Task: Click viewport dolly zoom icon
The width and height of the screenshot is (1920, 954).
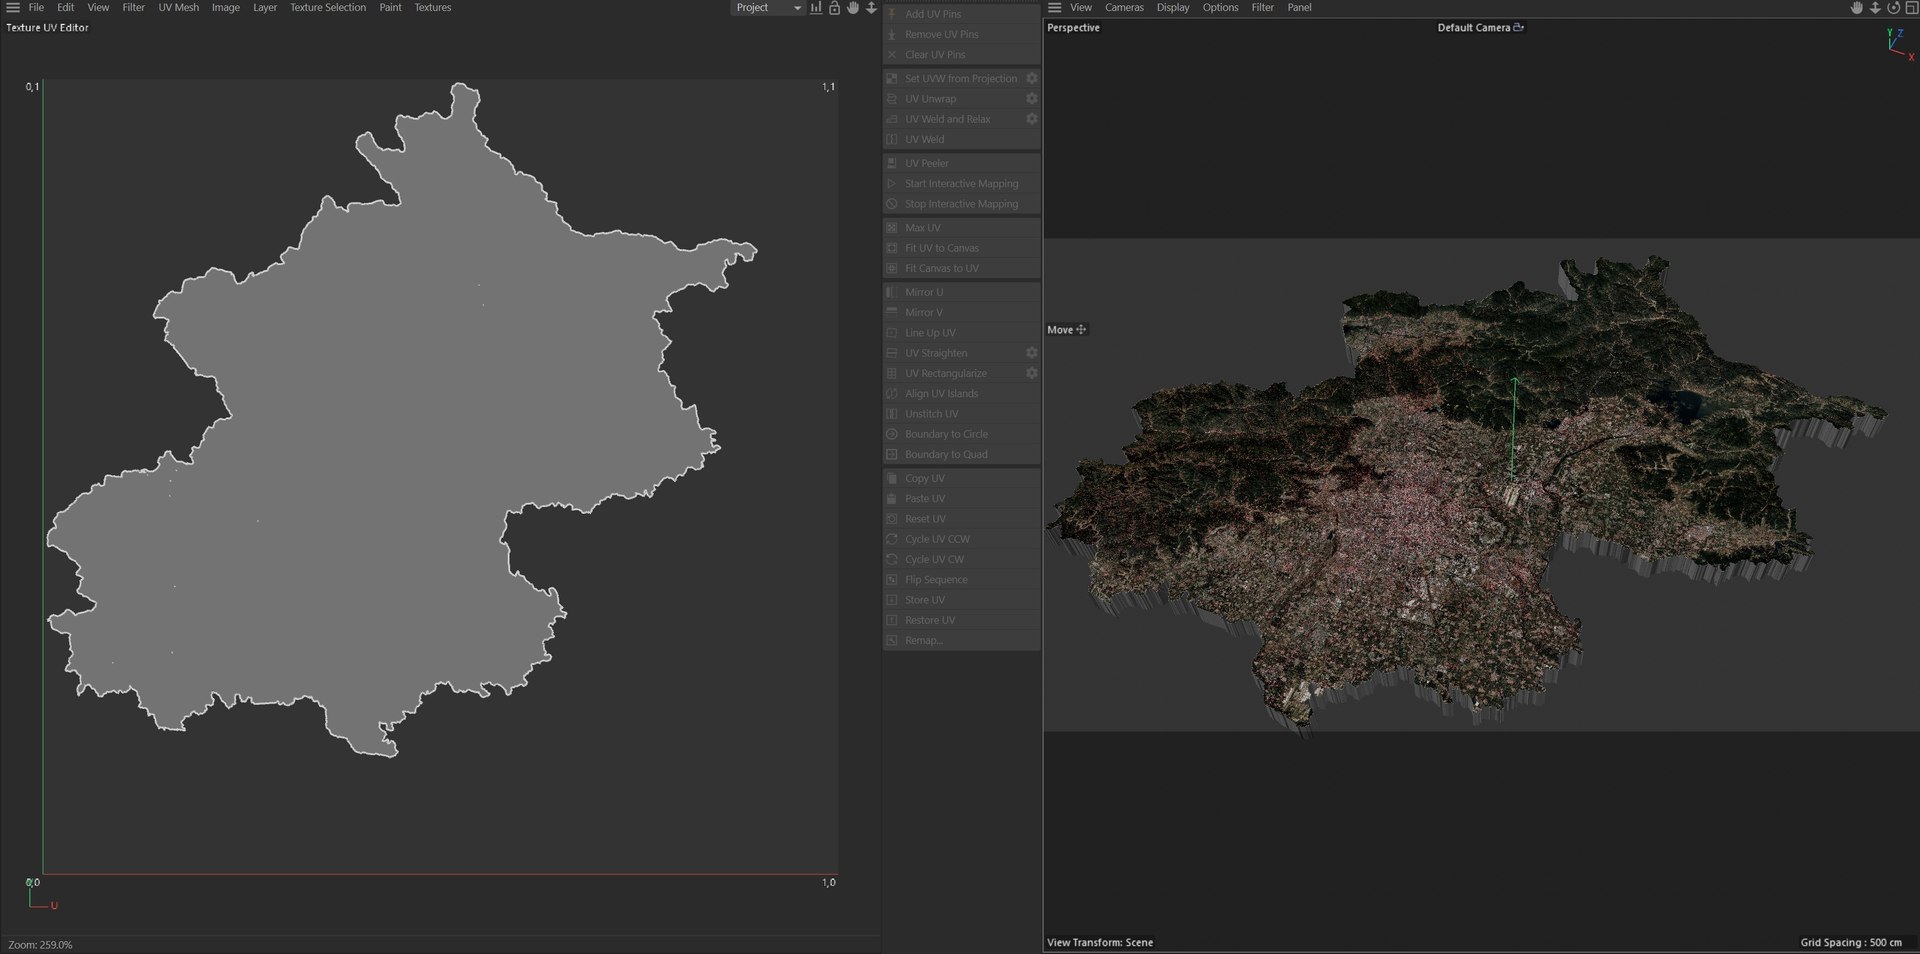Action: pos(1875,7)
